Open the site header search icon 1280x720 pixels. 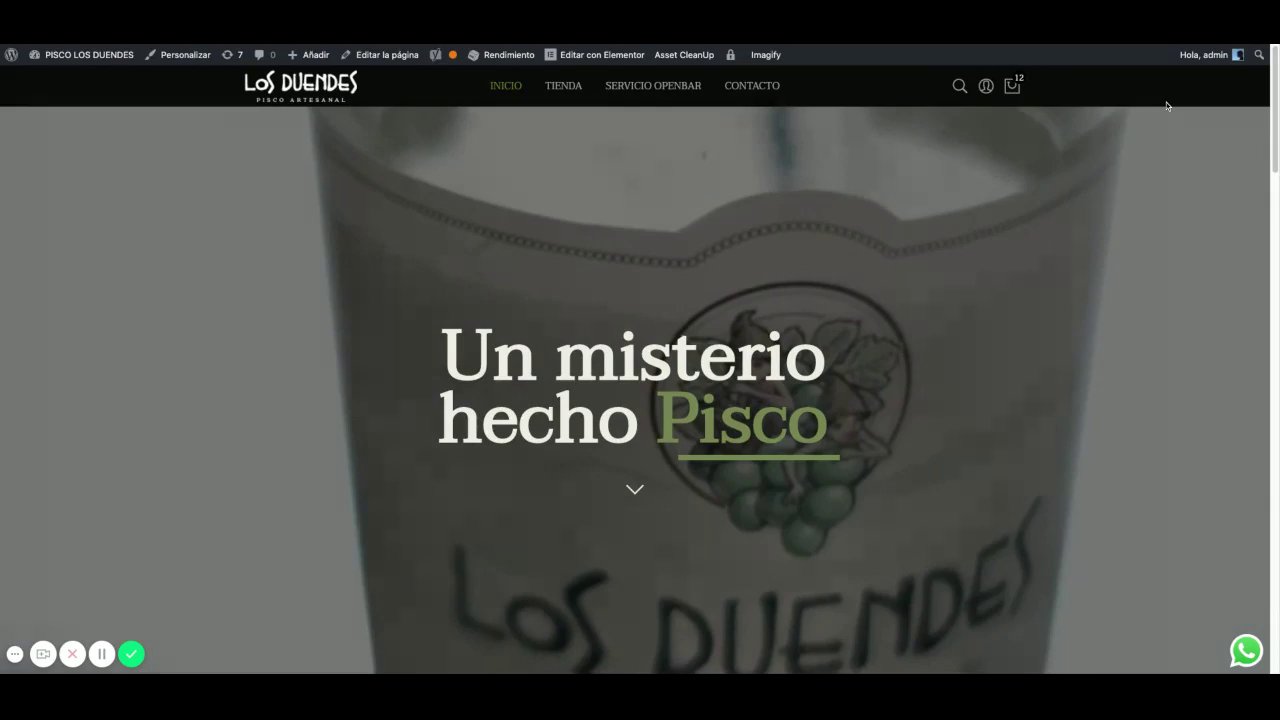960,86
